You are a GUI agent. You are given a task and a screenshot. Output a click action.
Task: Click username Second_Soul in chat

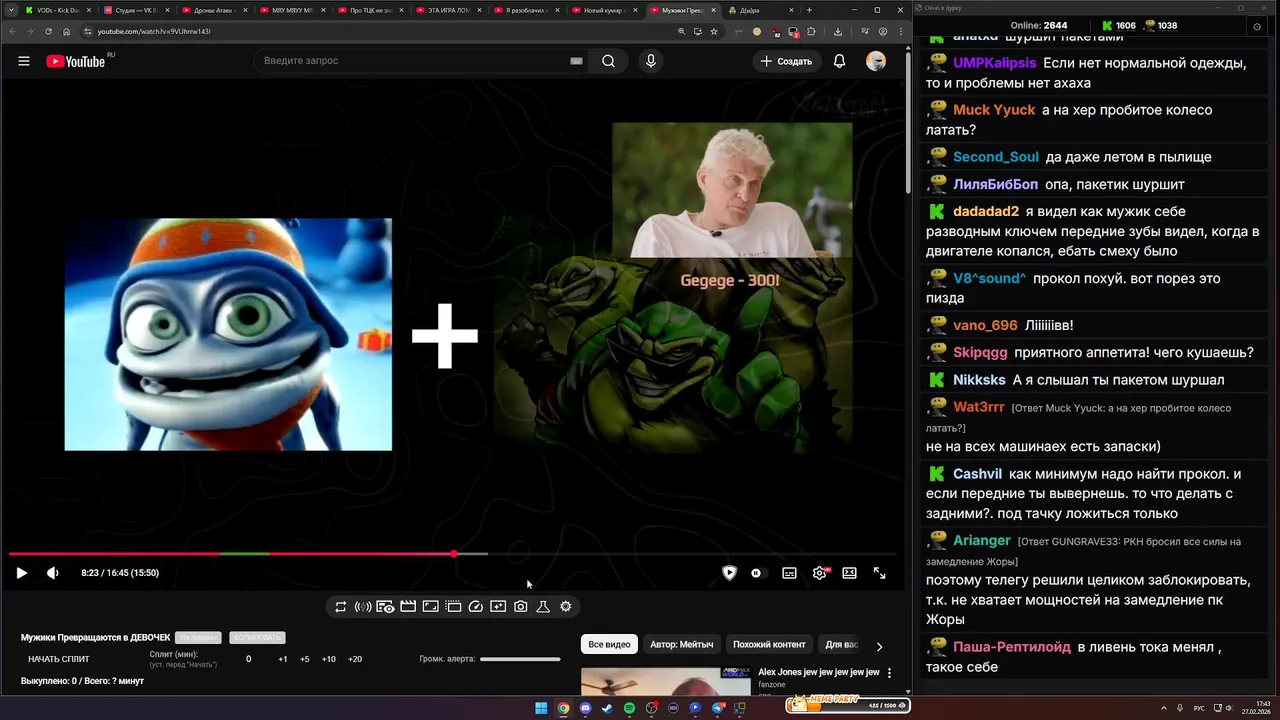(996, 157)
